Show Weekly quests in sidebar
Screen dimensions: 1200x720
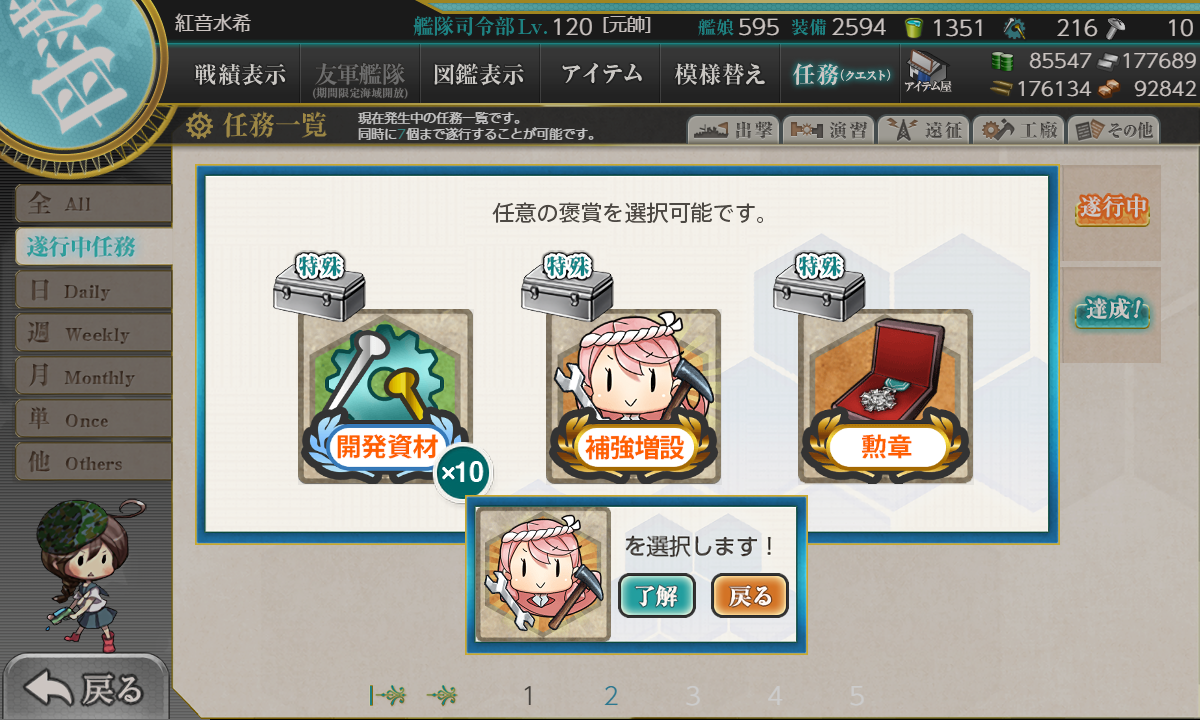point(93,333)
